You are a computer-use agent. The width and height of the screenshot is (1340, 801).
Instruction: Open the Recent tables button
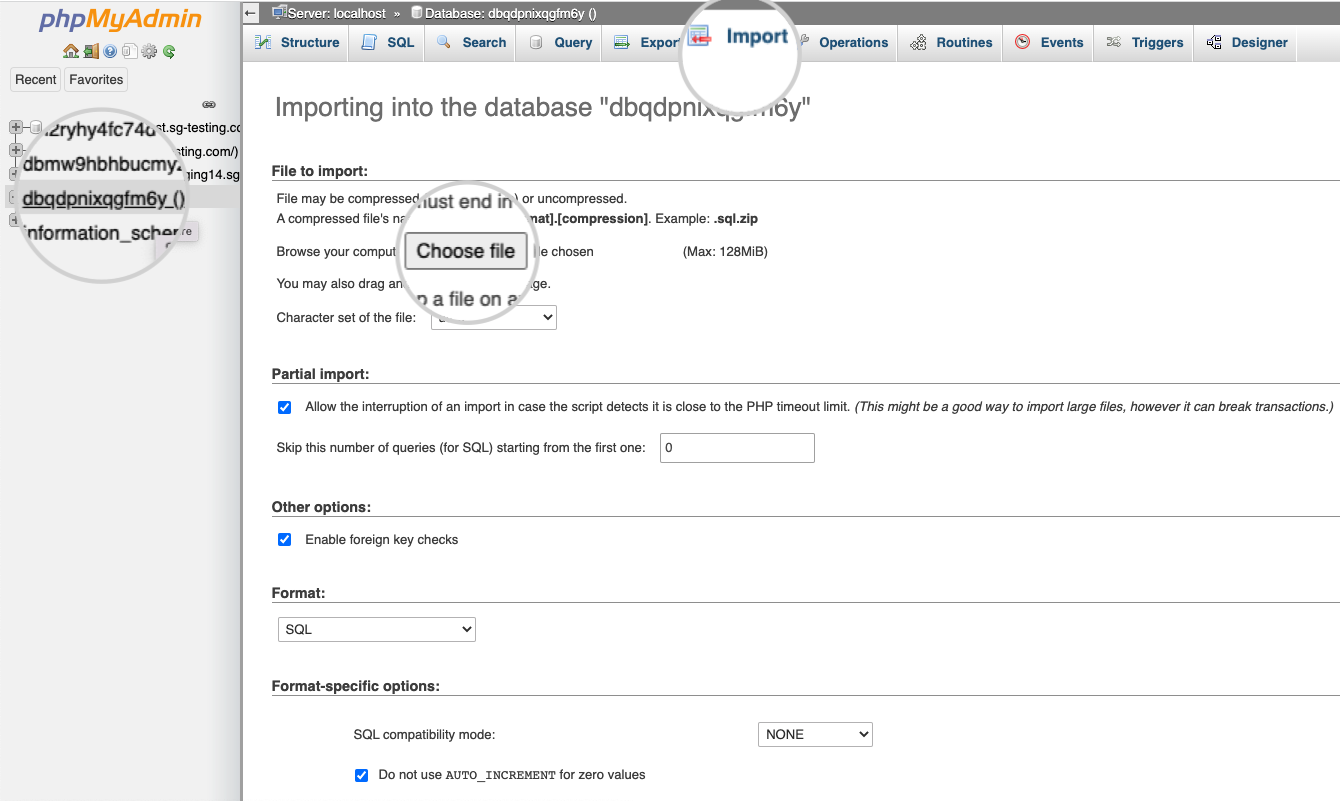coord(36,80)
